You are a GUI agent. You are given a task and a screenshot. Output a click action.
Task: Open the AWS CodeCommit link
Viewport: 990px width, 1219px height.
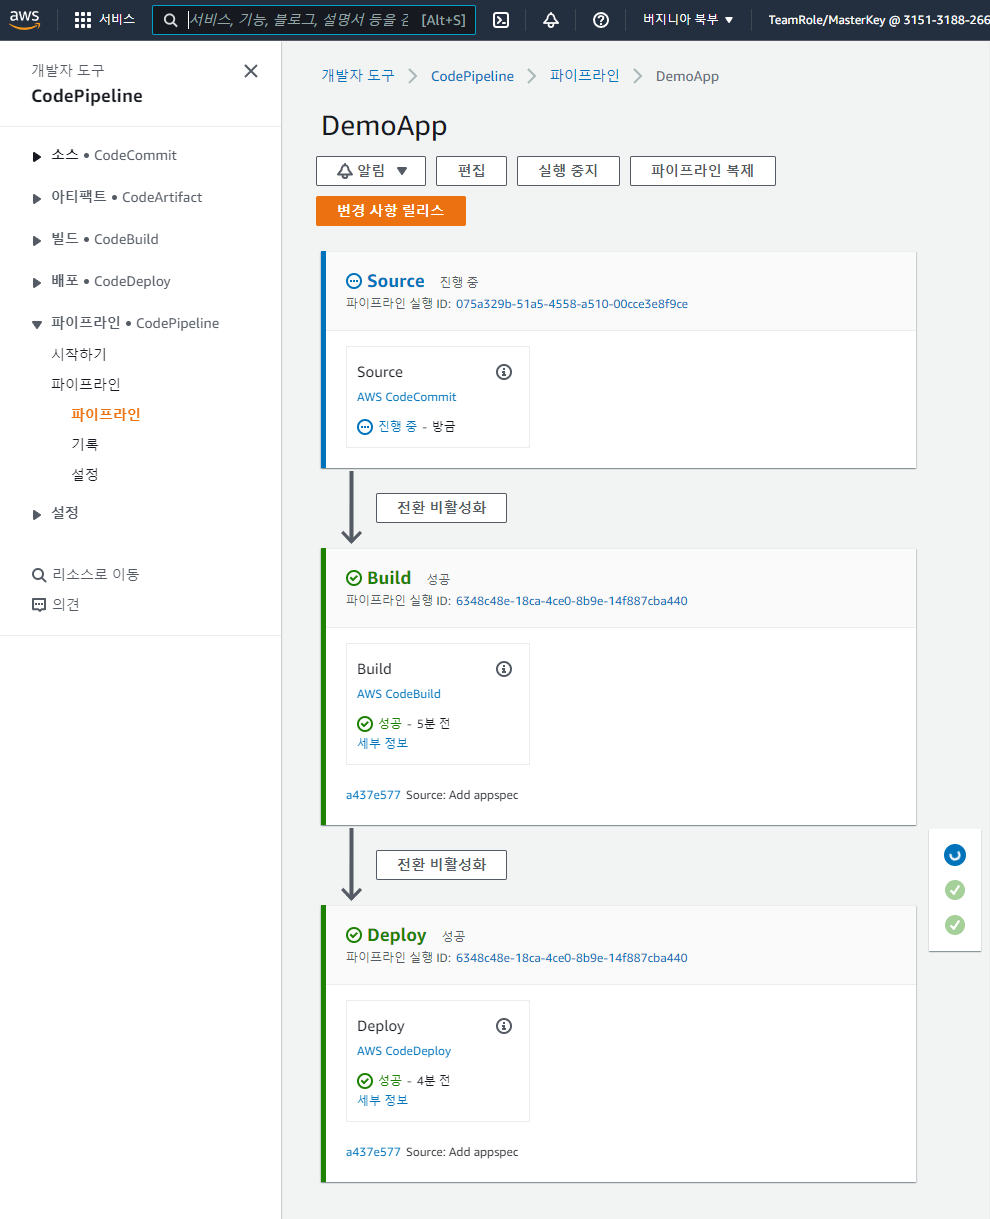point(407,397)
